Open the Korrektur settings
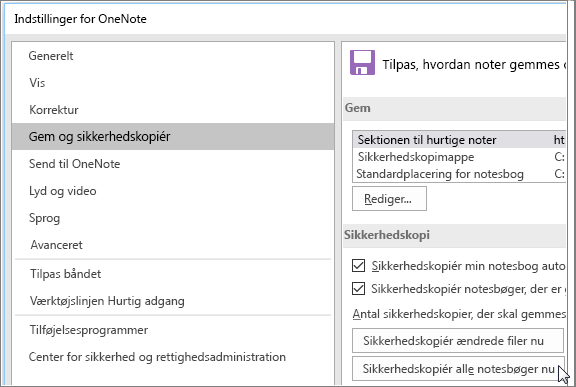The image size is (576, 387). (173, 110)
